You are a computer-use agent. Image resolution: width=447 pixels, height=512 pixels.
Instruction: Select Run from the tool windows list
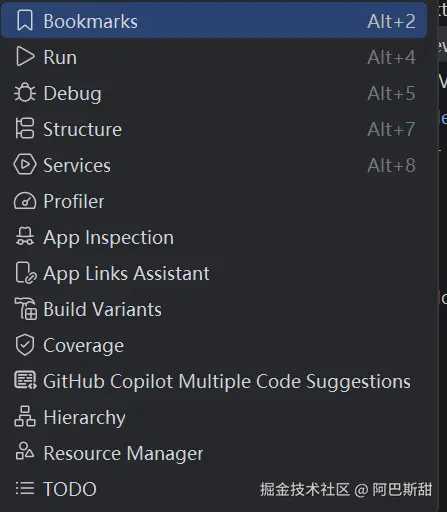(214, 57)
